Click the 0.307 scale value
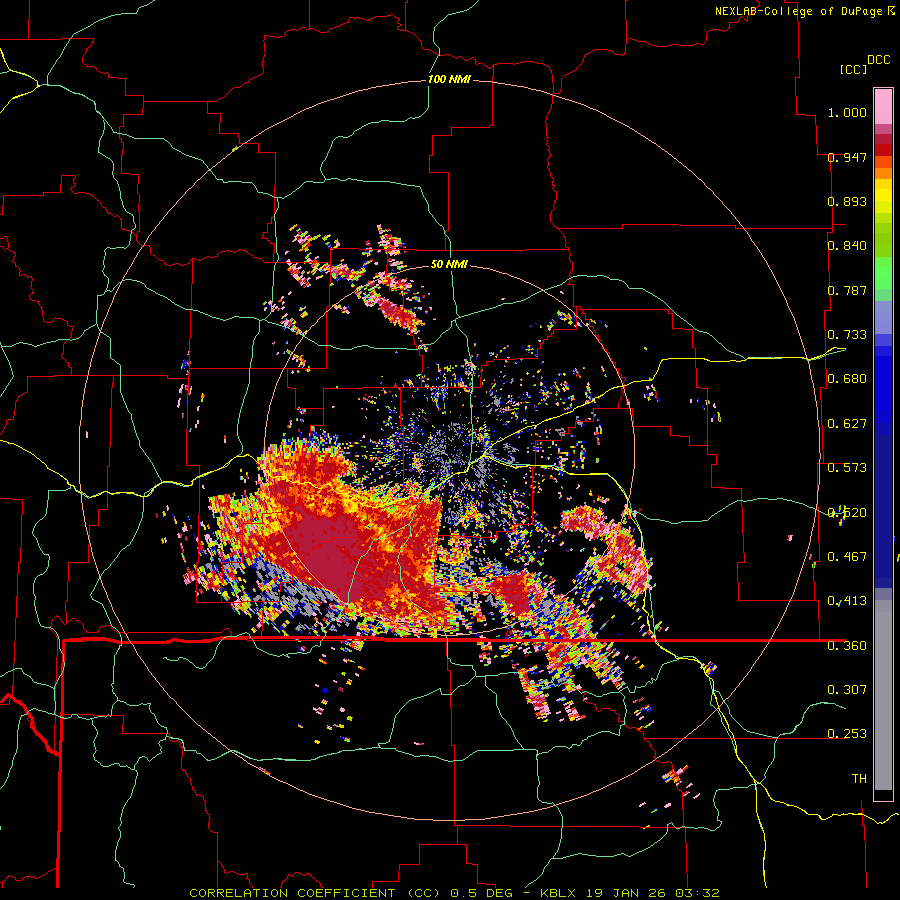The width and height of the screenshot is (900, 900). (x=847, y=689)
